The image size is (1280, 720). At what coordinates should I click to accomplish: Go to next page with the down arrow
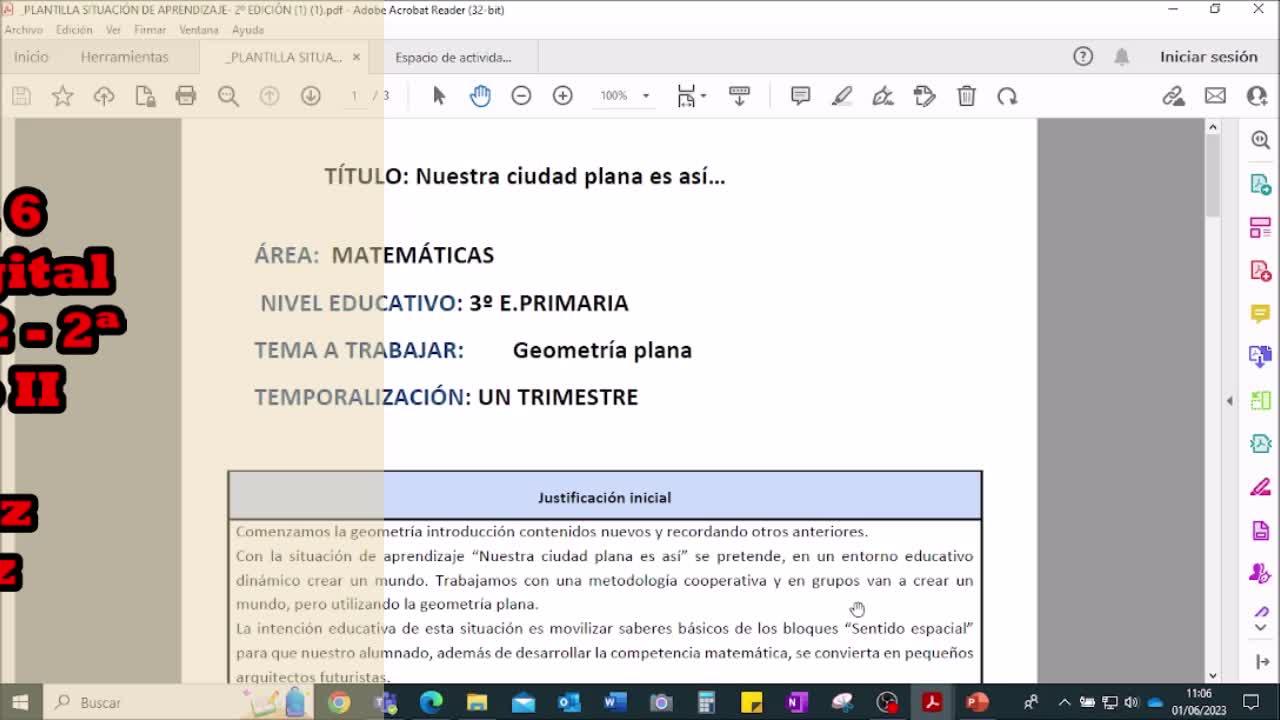pyautogui.click(x=310, y=96)
